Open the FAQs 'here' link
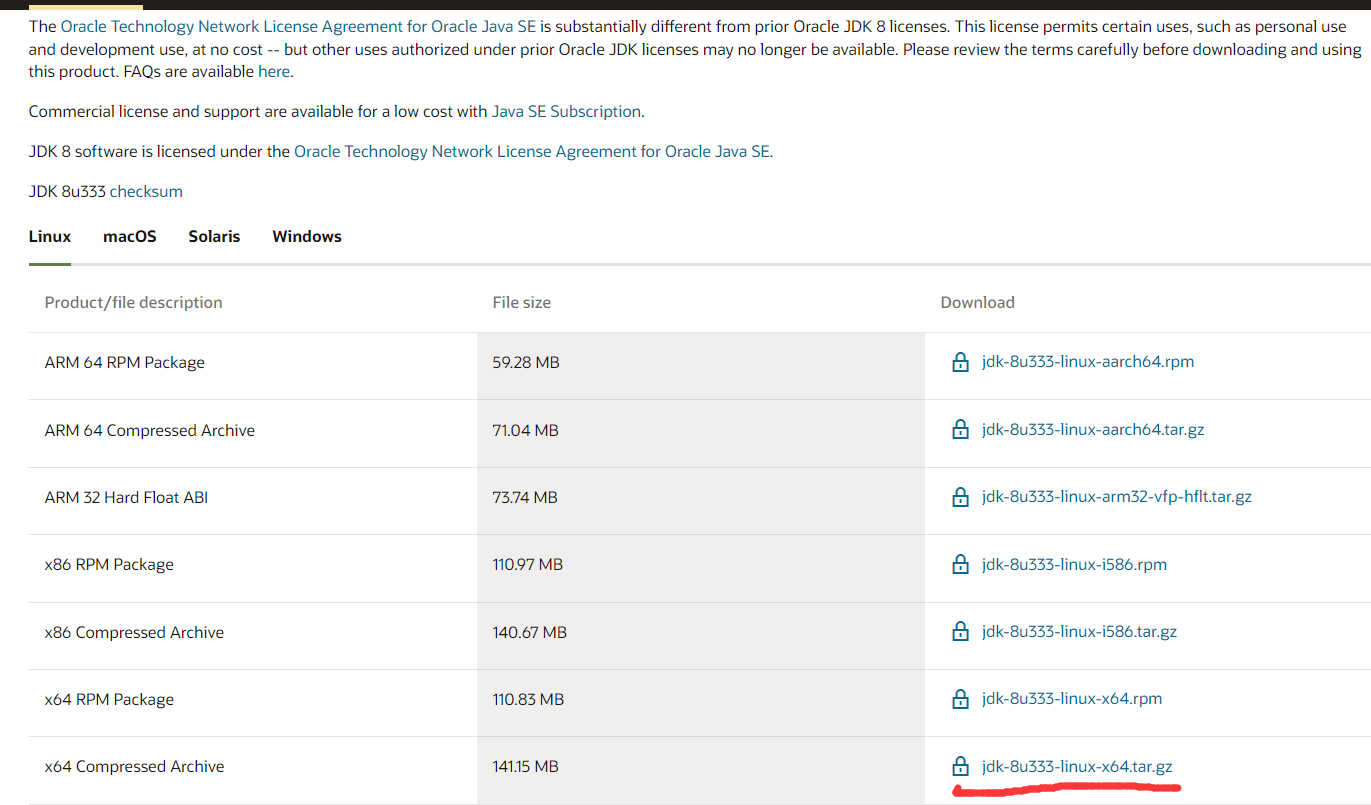The image size is (1371, 805). pyautogui.click(x=274, y=71)
